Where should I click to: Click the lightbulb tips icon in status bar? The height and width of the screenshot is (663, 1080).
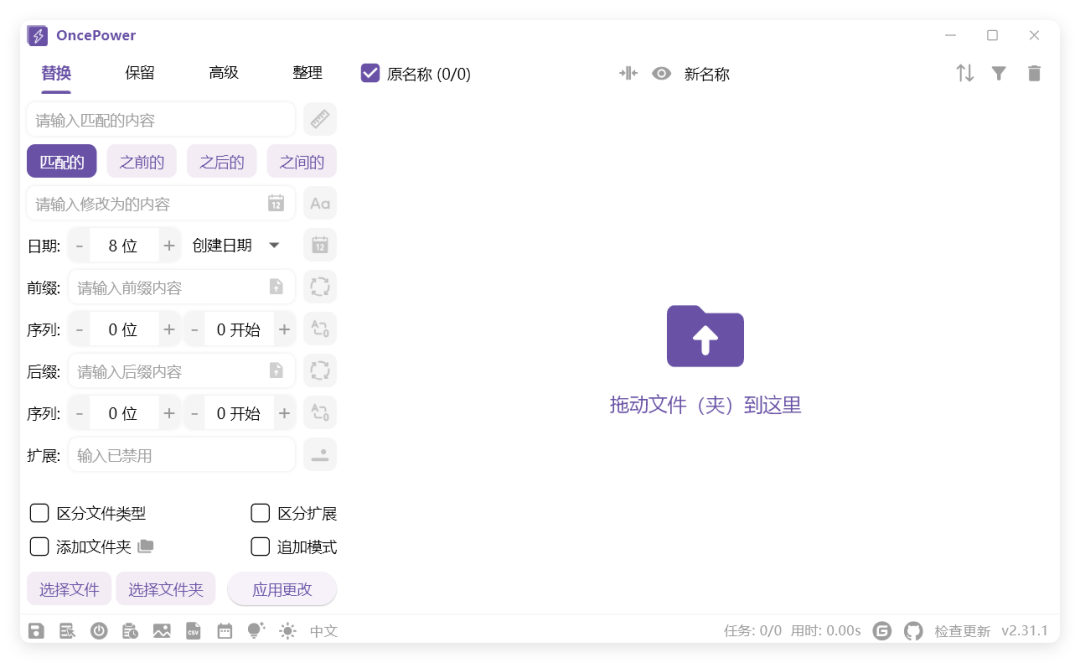[x=256, y=630]
